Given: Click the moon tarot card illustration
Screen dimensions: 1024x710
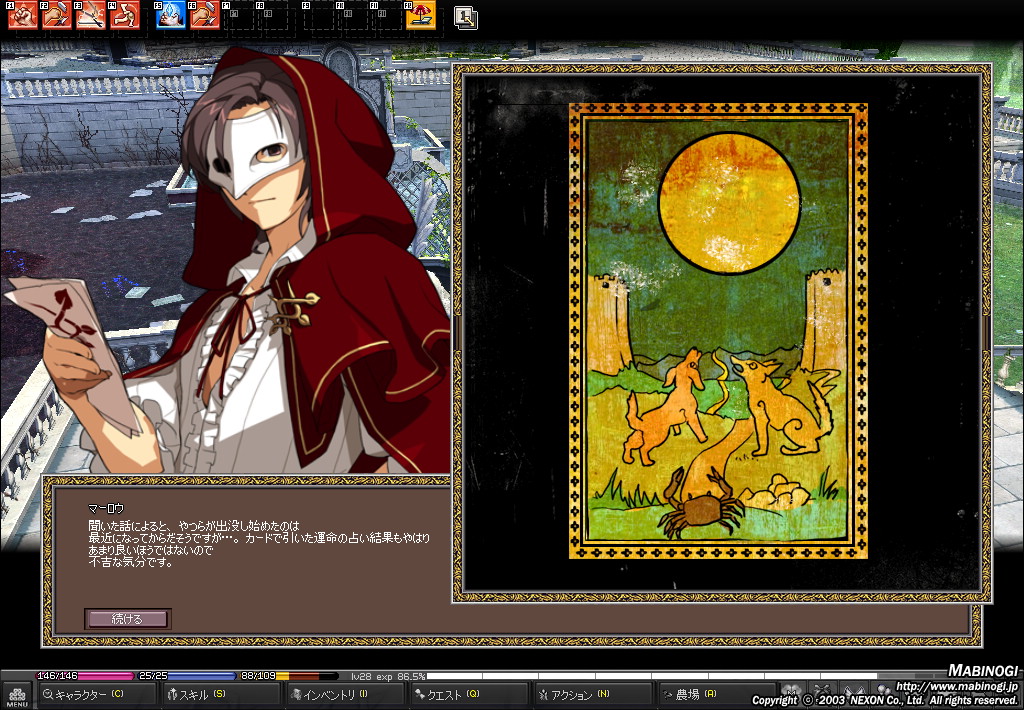Looking at the screenshot, I should (x=718, y=331).
